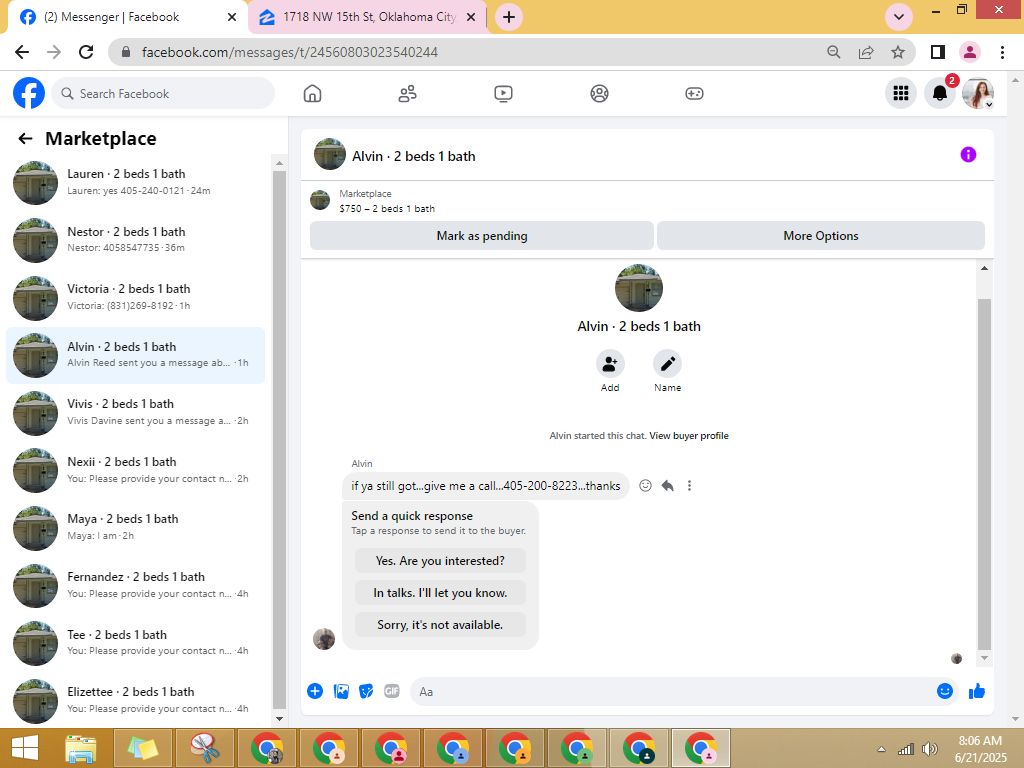This screenshot has height=768, width=1024.
Task: Open the tab search dropdown chevron
Action: 899,17
